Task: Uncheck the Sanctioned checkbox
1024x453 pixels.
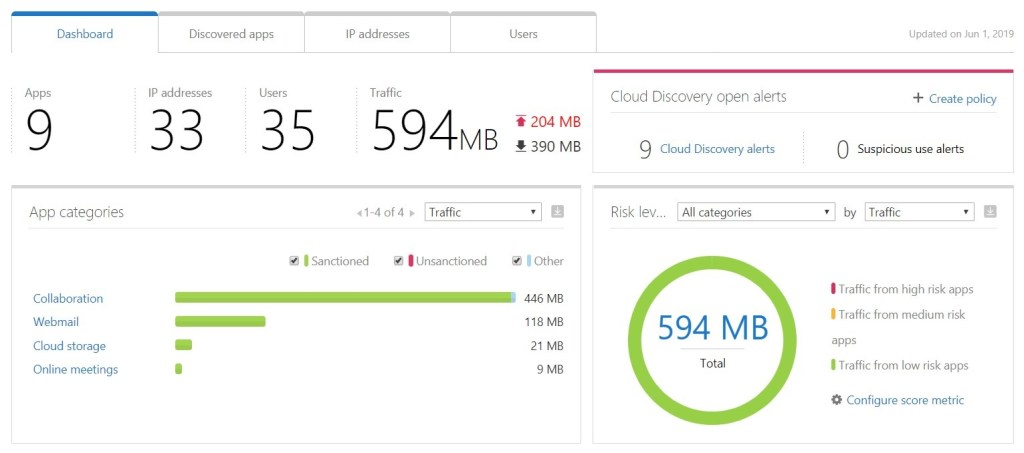Action: coord(294,261)
